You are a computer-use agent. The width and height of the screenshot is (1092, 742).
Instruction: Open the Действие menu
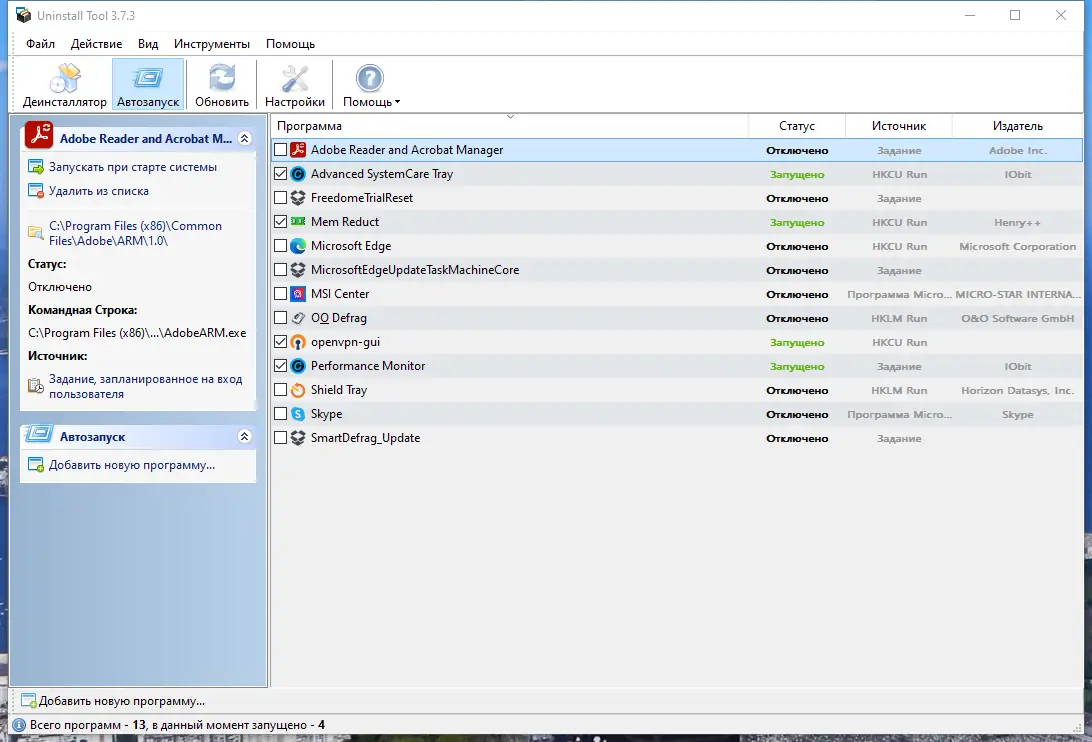point(96,44)
